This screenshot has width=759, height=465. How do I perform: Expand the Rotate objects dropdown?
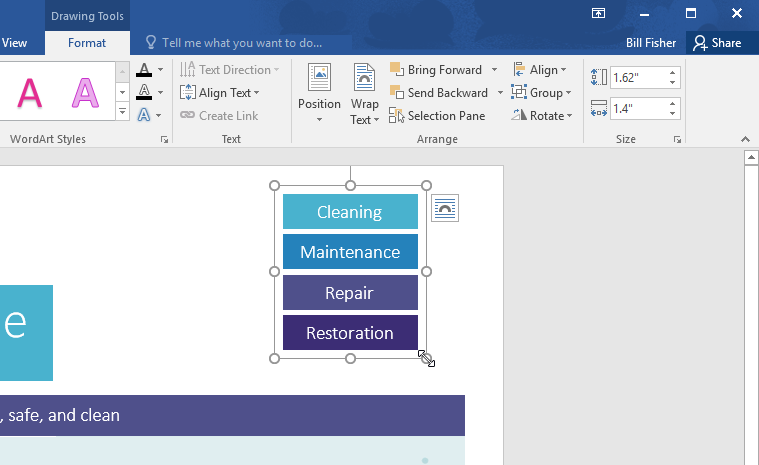541,116
